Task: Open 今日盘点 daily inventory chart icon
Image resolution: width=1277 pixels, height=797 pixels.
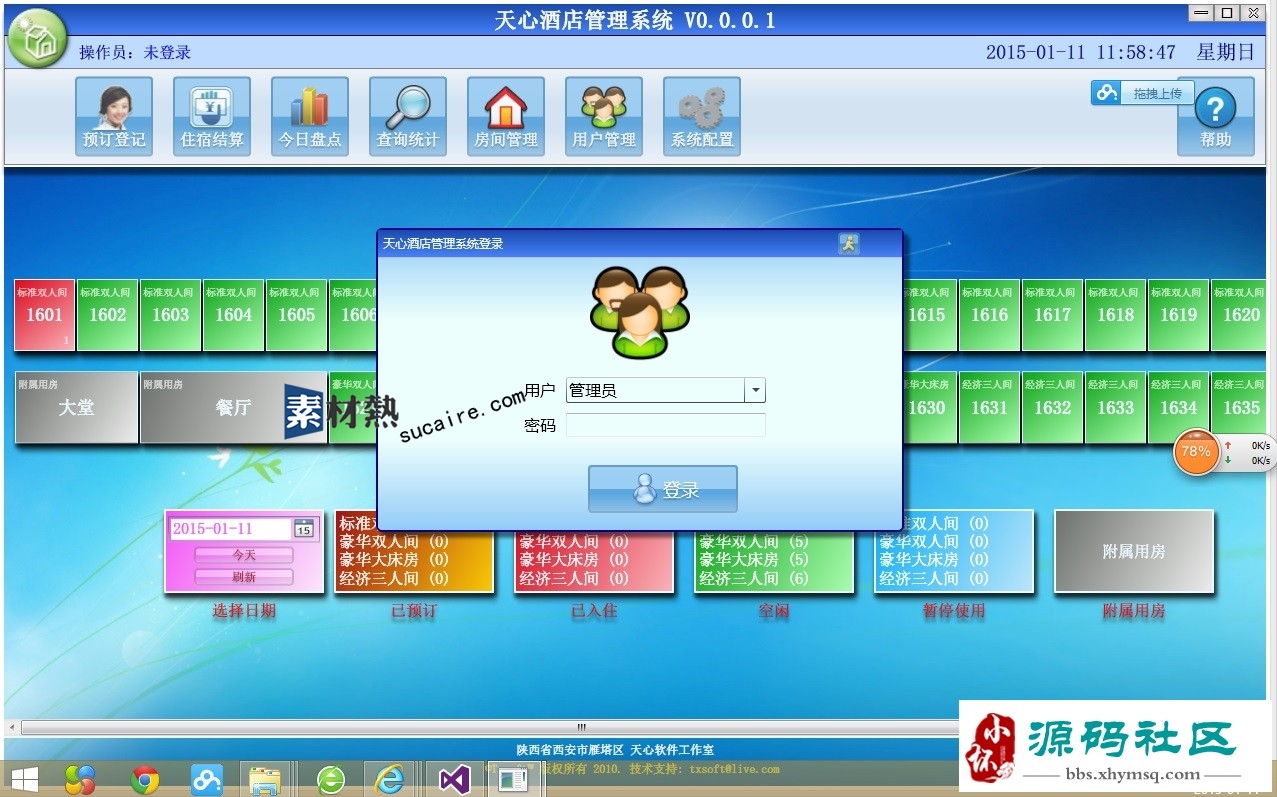Action: [310, 117]
